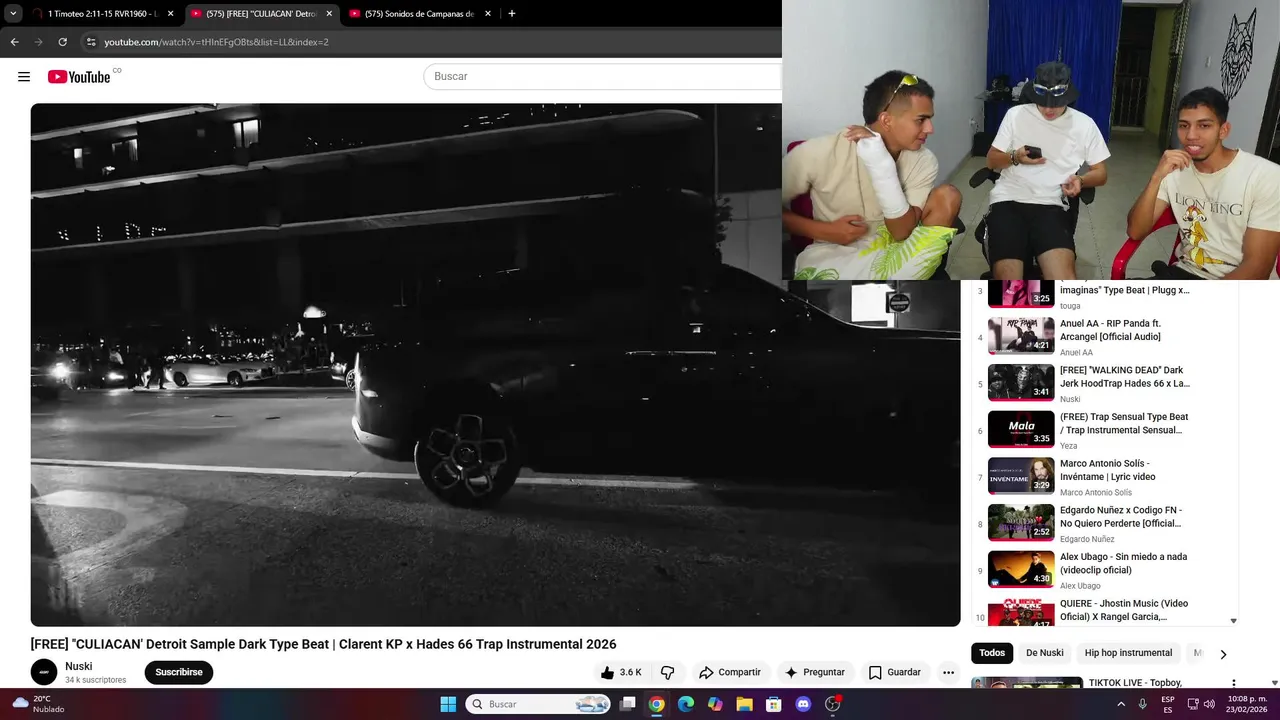Image resolution: width=1280 pixels, height=720 pixels.
Task: Play WALKING DEAD Dark Jerk thumbnail
Action: coord(1021,383)
